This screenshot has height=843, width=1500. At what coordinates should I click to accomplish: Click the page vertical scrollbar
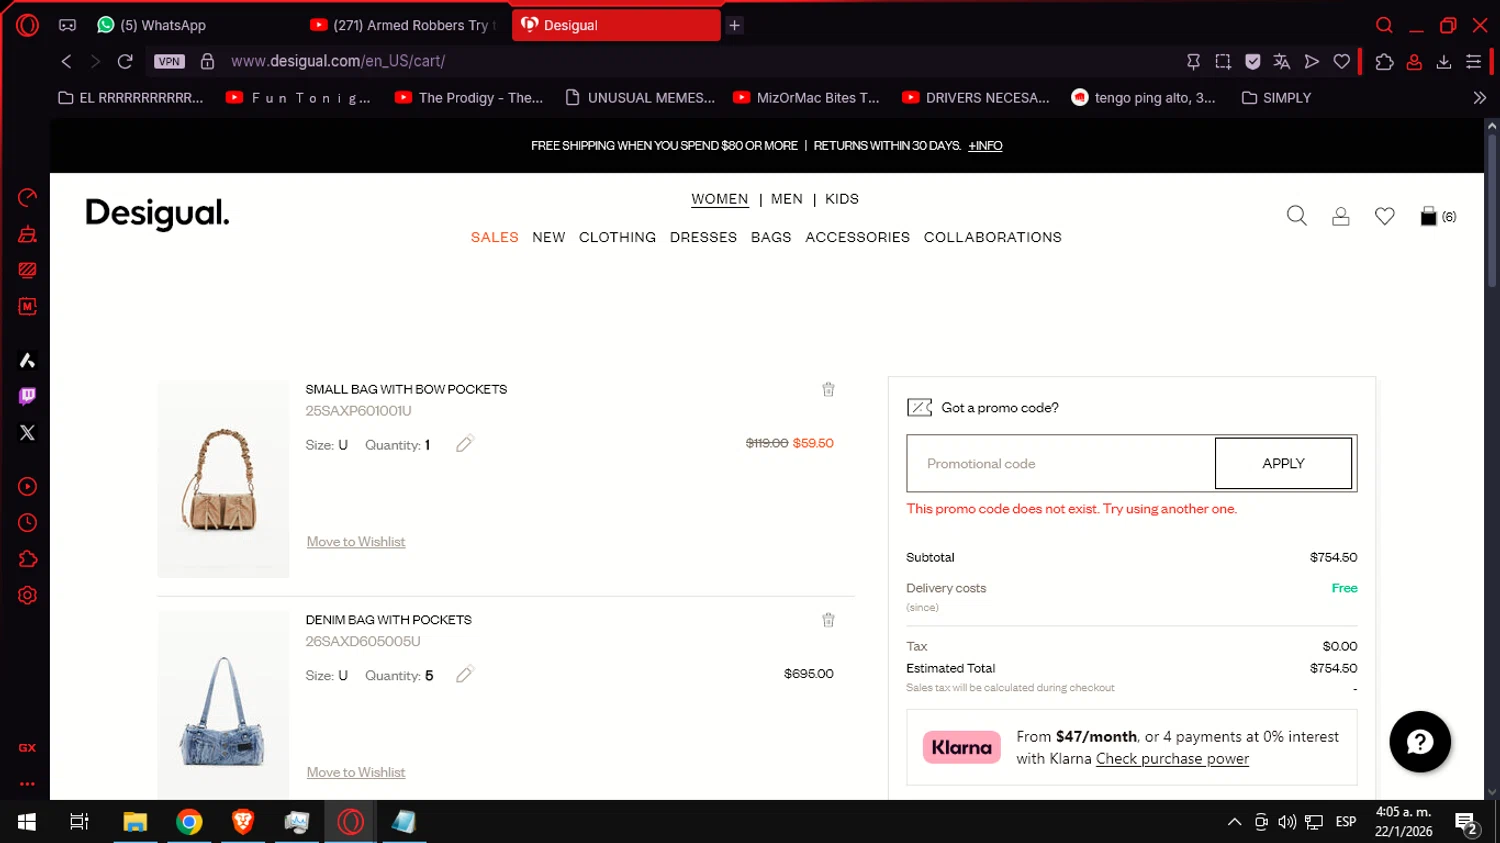[1492, 210]
